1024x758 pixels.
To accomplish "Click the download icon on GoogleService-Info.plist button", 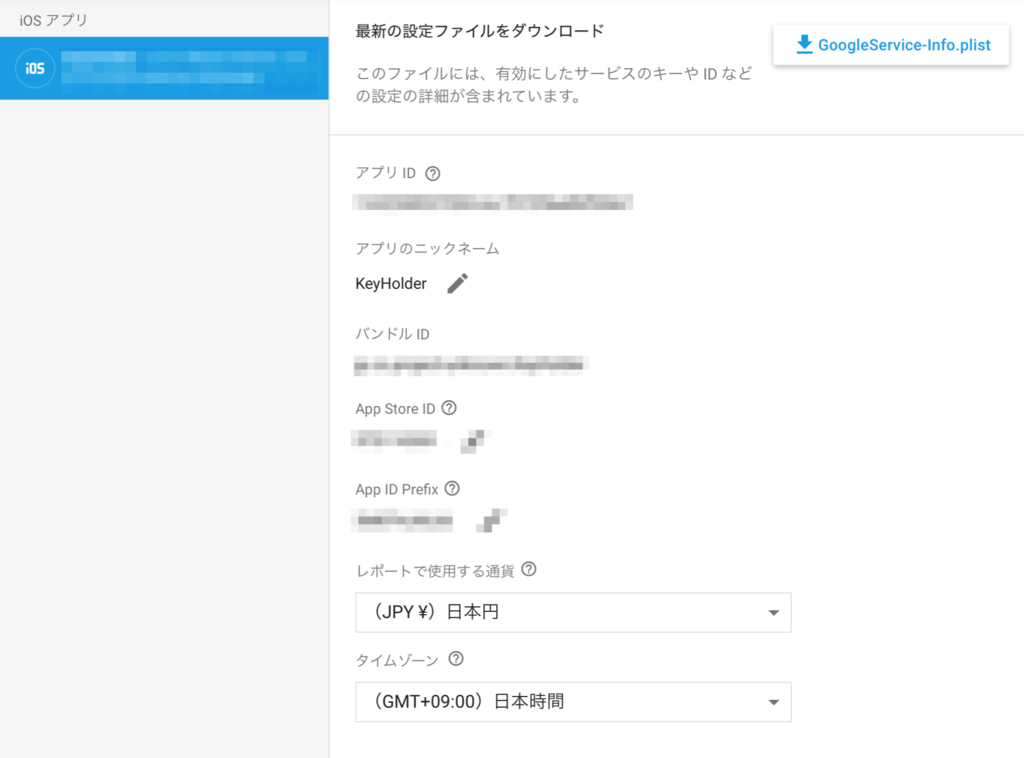I will 801,44.
